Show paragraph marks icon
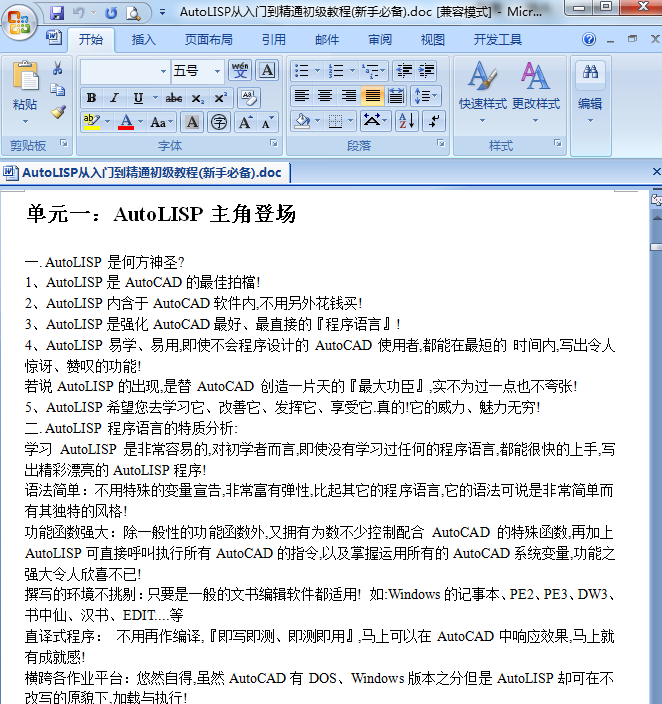 click(x=434, y=121)
